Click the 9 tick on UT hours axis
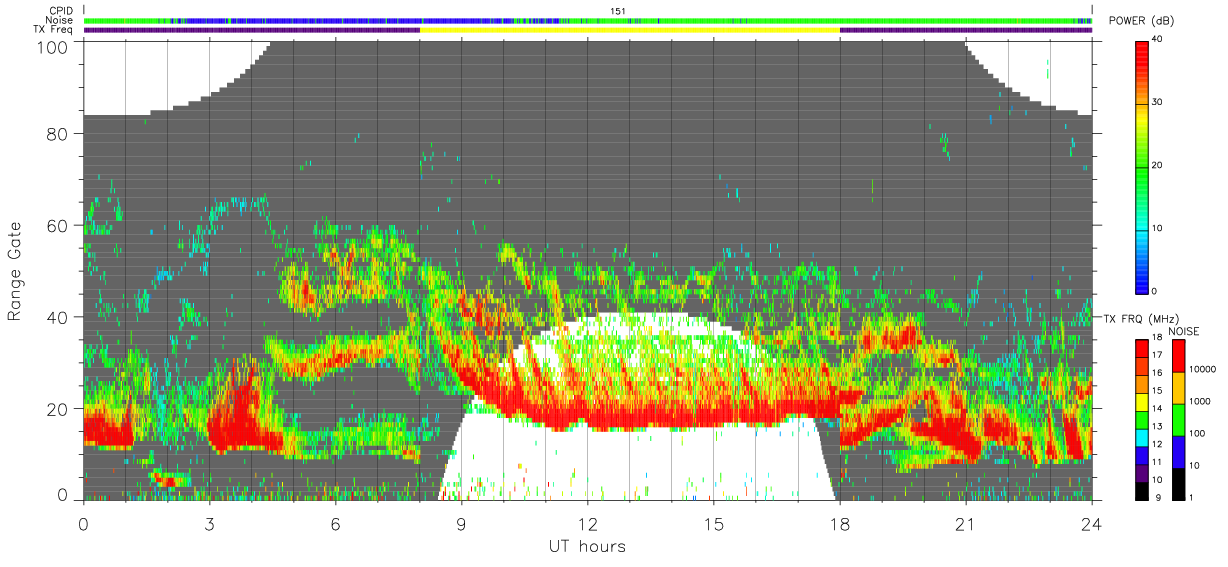This screenshot has height=567, width=1228. pyautogui.click(x=461, y=524)
